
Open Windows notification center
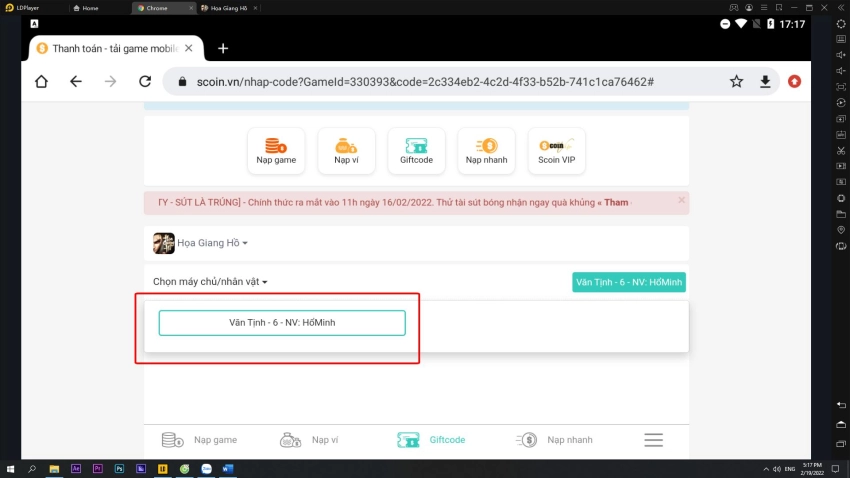(x=835, y=469)
